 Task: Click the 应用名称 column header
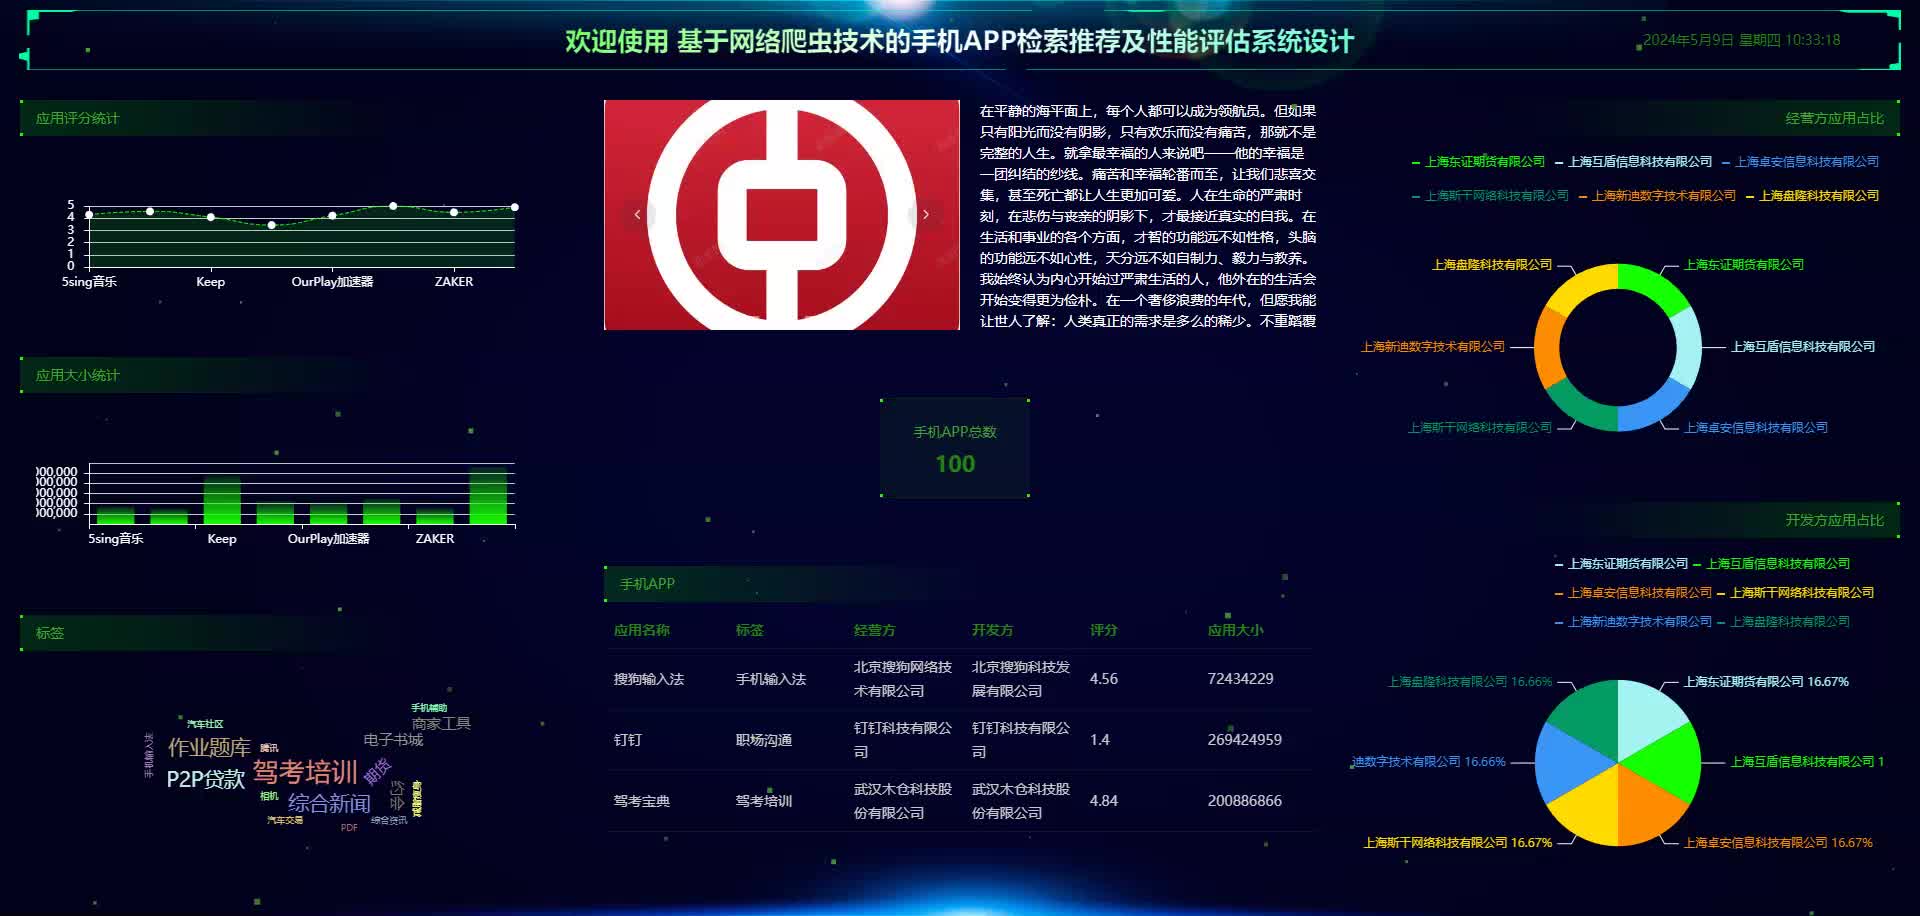tap(642, 630)
